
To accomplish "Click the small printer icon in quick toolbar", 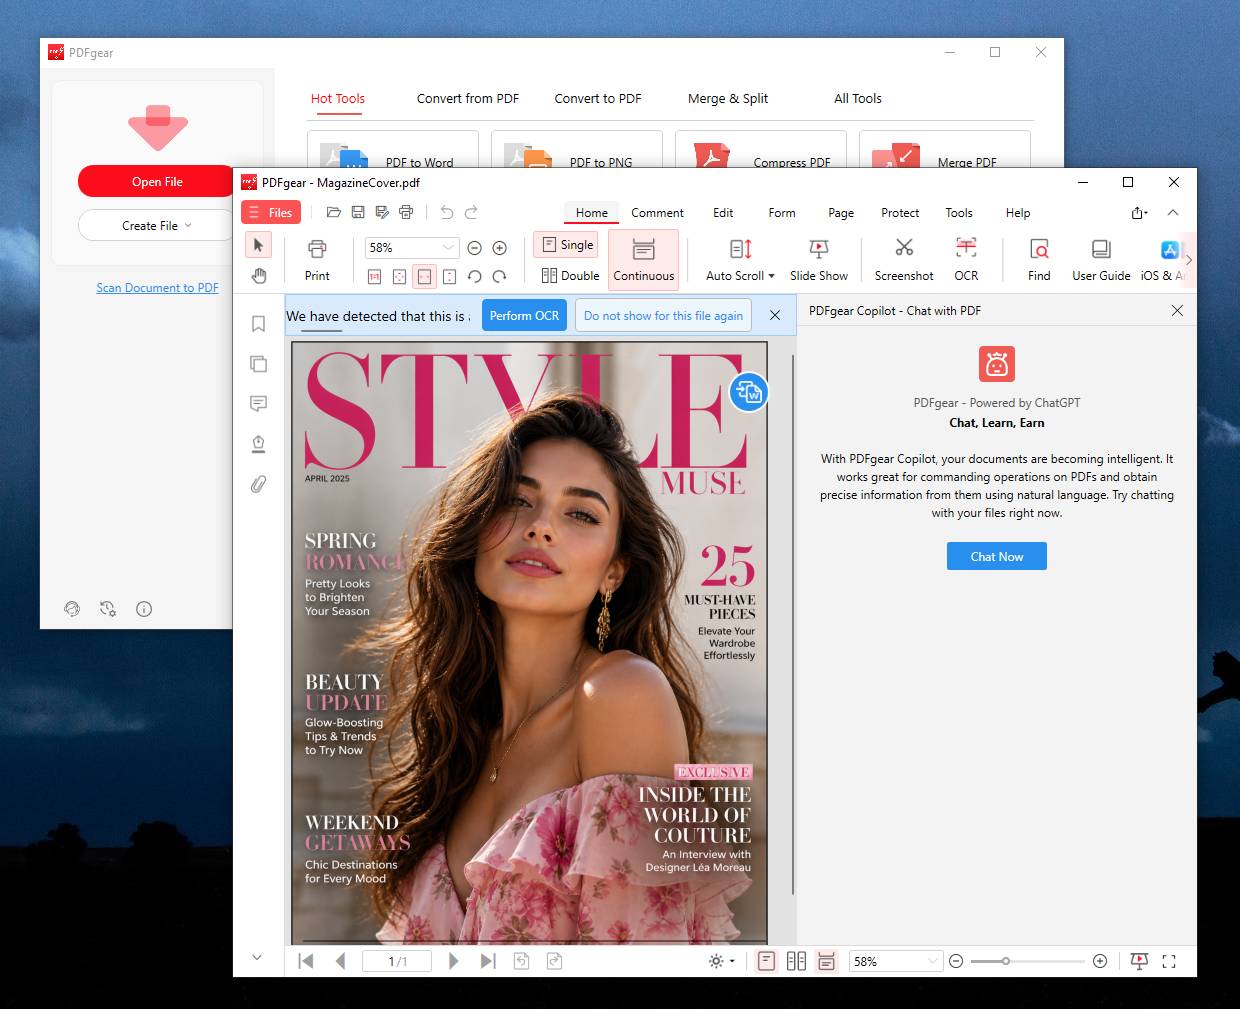I will point(406,212).
